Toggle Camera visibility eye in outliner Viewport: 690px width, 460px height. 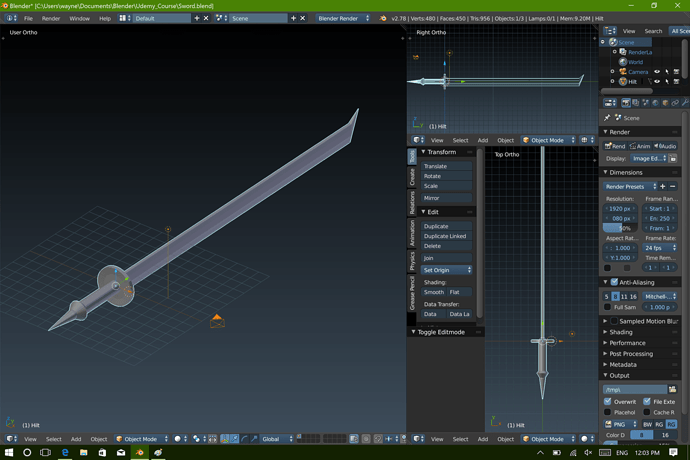(x=657, y=72)
